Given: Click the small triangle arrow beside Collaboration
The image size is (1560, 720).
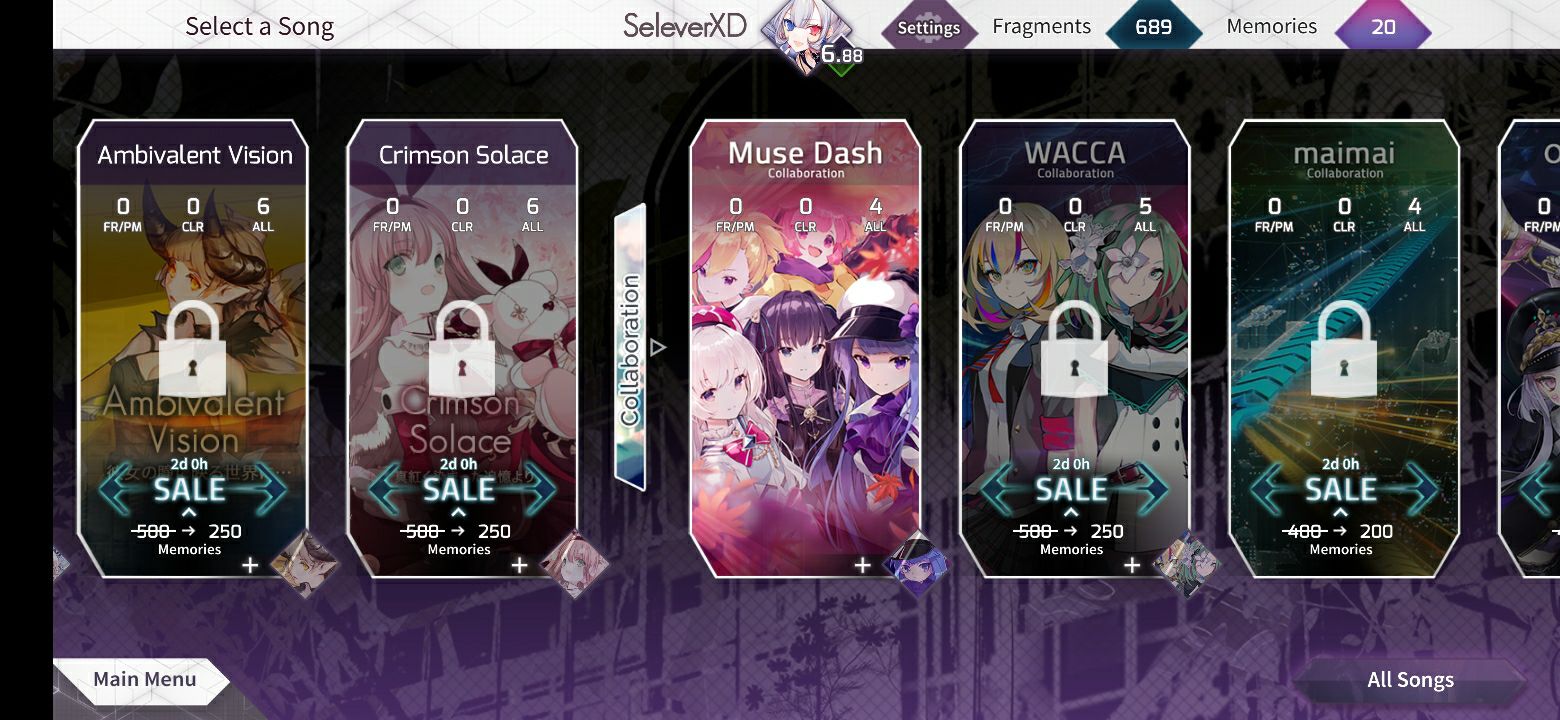Looking at the screenshot, I should tap(658, 348).
